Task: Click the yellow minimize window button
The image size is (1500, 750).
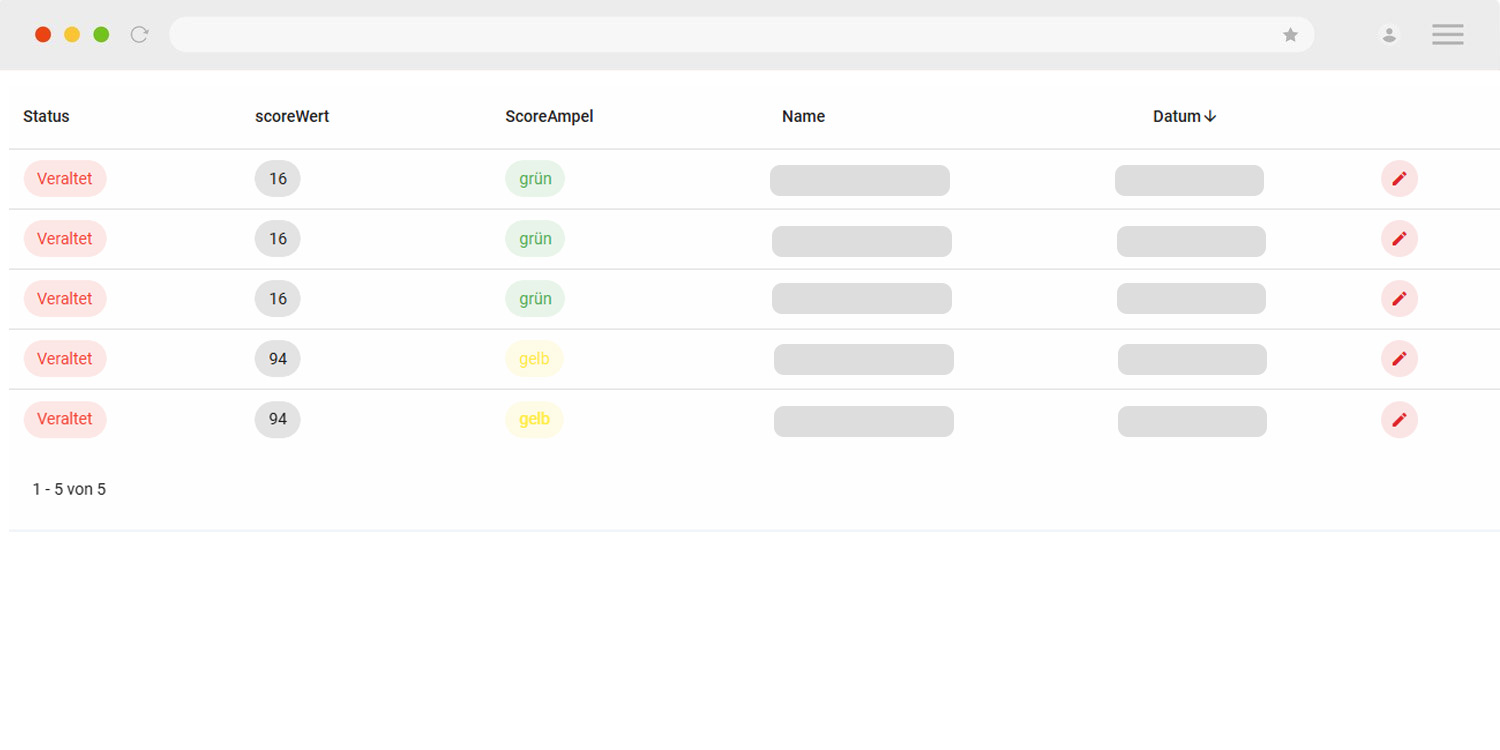Action: [72, 35]
